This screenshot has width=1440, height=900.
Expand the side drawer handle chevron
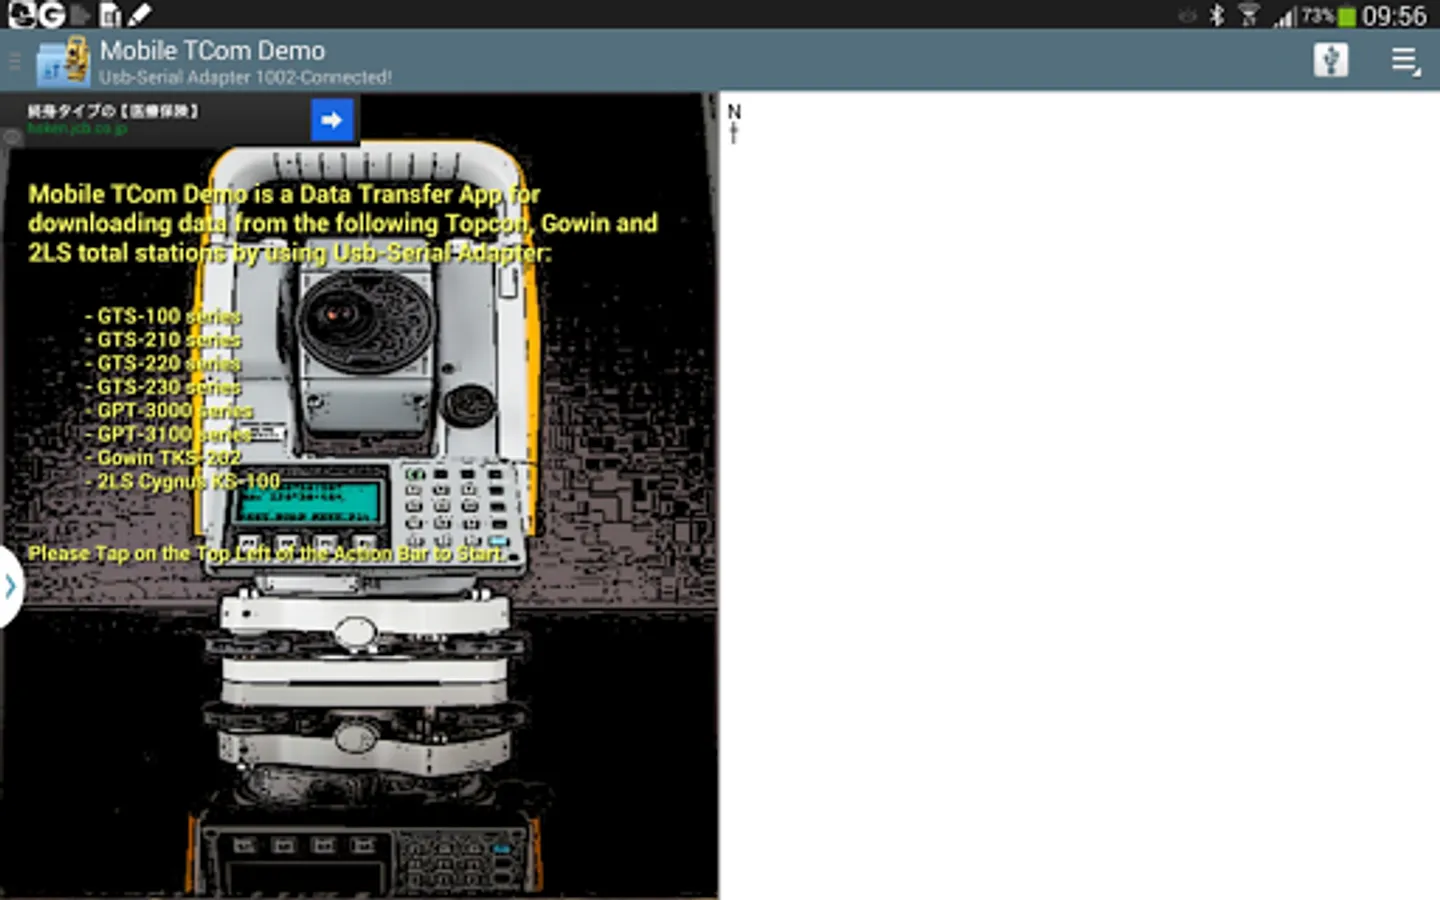tap(10, 586)
